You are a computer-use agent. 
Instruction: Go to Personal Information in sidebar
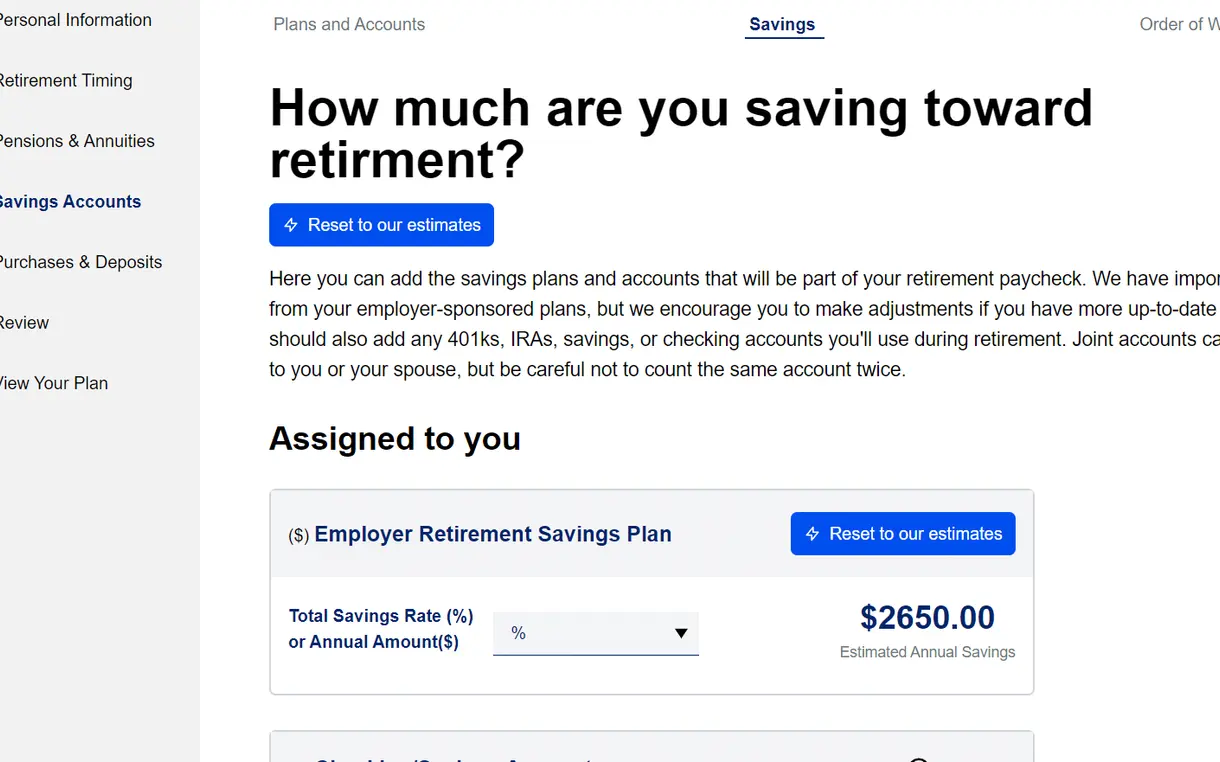(x=75, y=20)
